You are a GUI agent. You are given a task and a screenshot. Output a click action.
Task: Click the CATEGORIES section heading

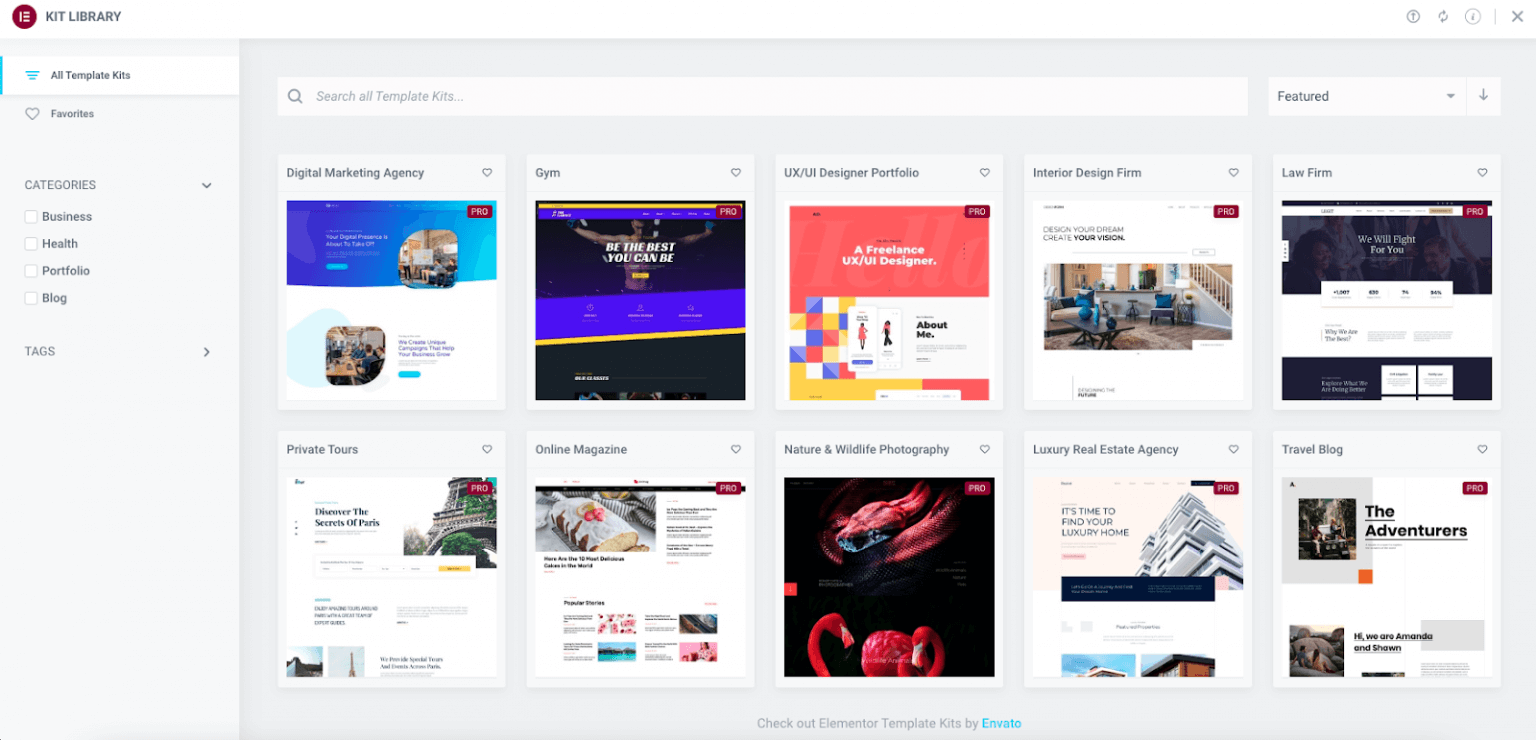[x=60, y=186]
